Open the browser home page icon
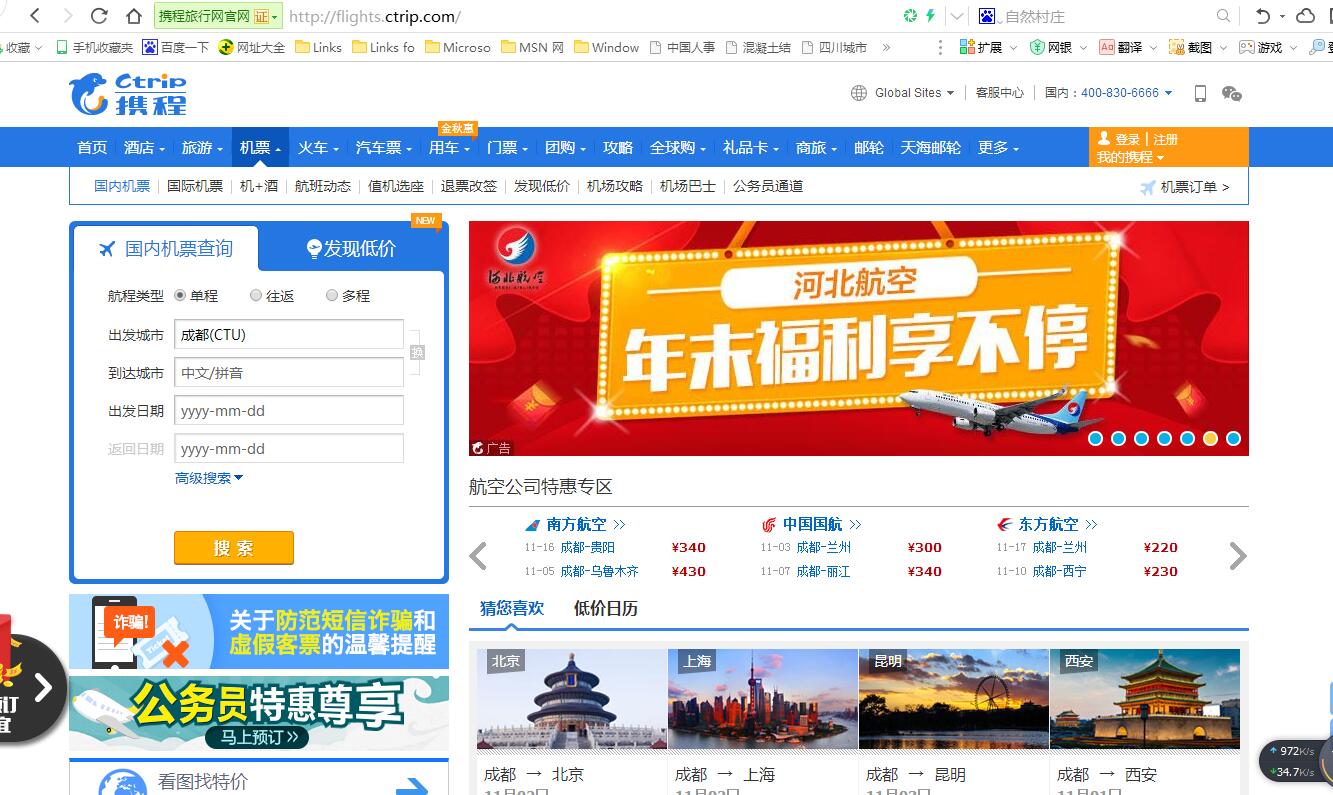Image resolution: width=1333 pixels, height=795 pixels. click(133, 16)
